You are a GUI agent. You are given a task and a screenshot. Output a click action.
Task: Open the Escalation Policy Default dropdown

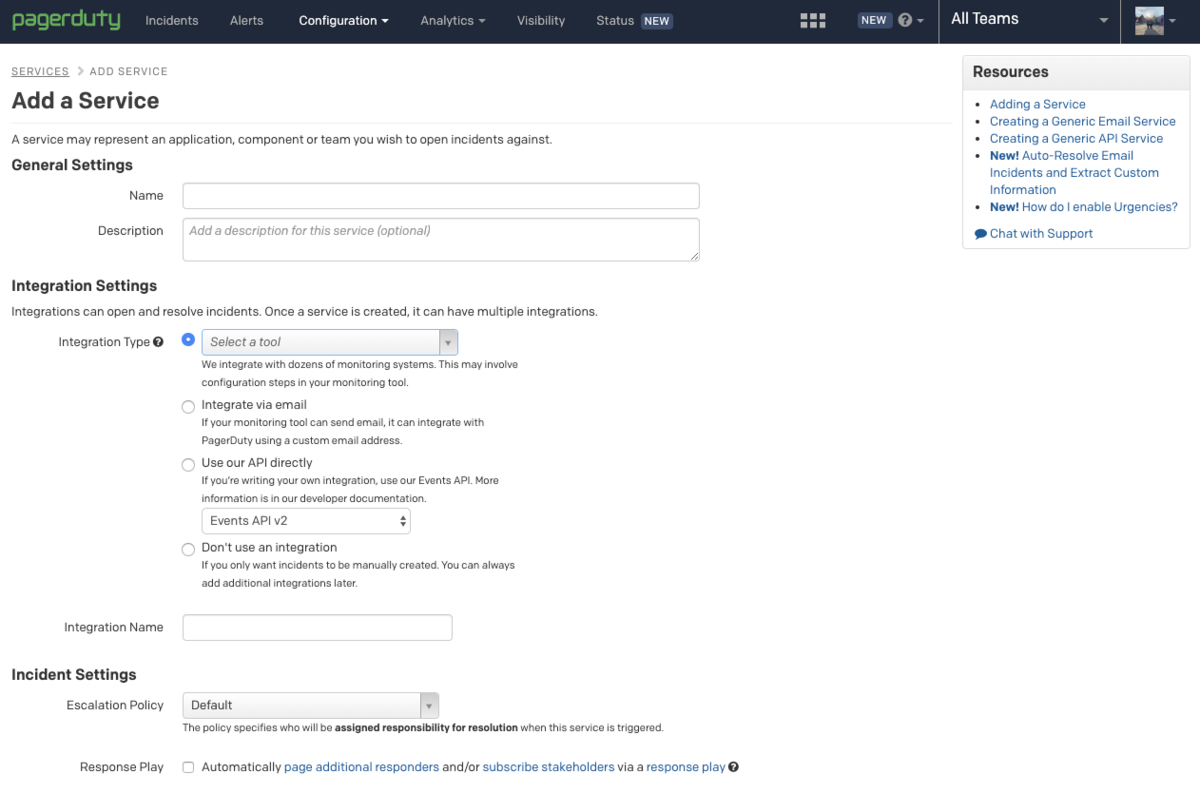311,705
